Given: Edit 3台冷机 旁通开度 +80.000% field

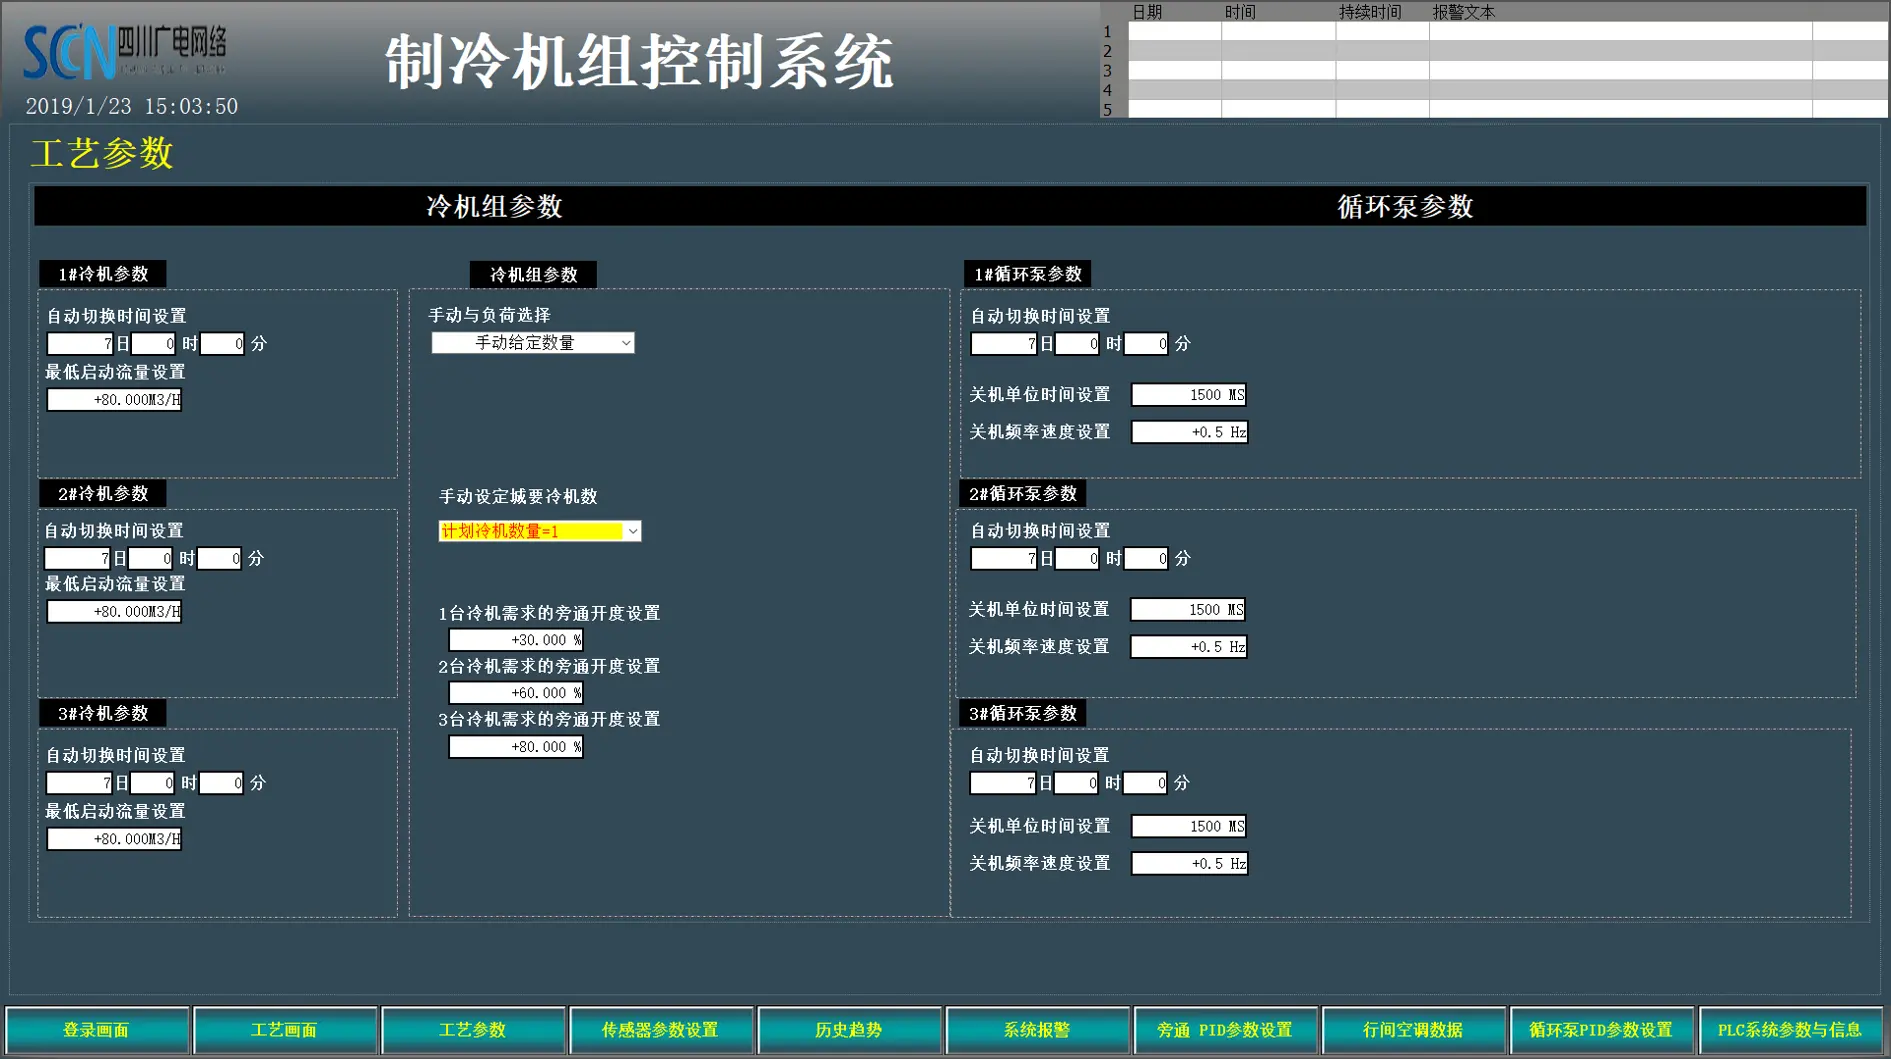Looking at the screenshot, I should click(515, 747).
